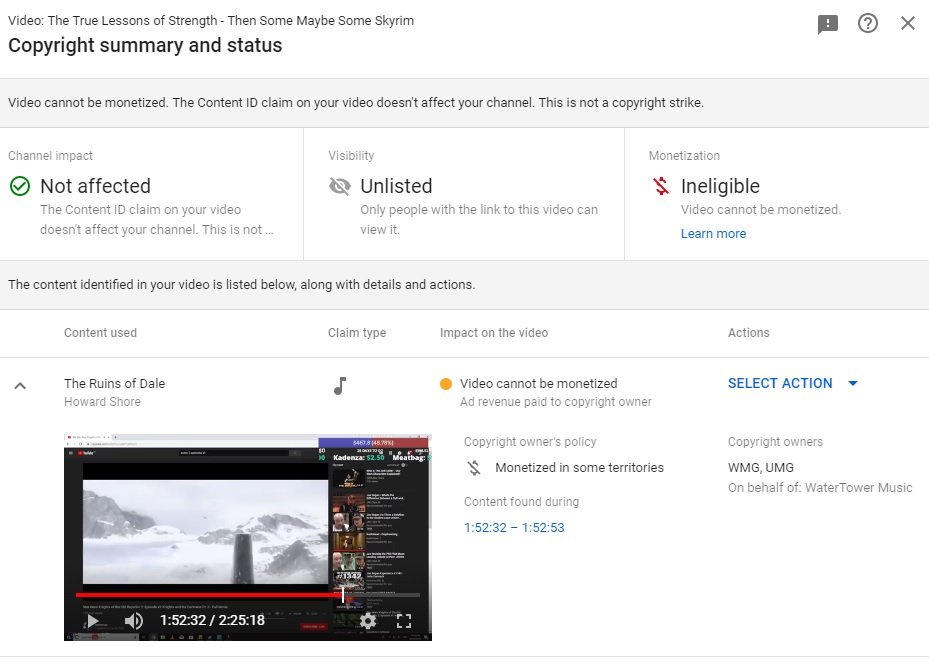Click the Unlisted visibility heading
Viewport: 929px width, 669px height.
396,186
